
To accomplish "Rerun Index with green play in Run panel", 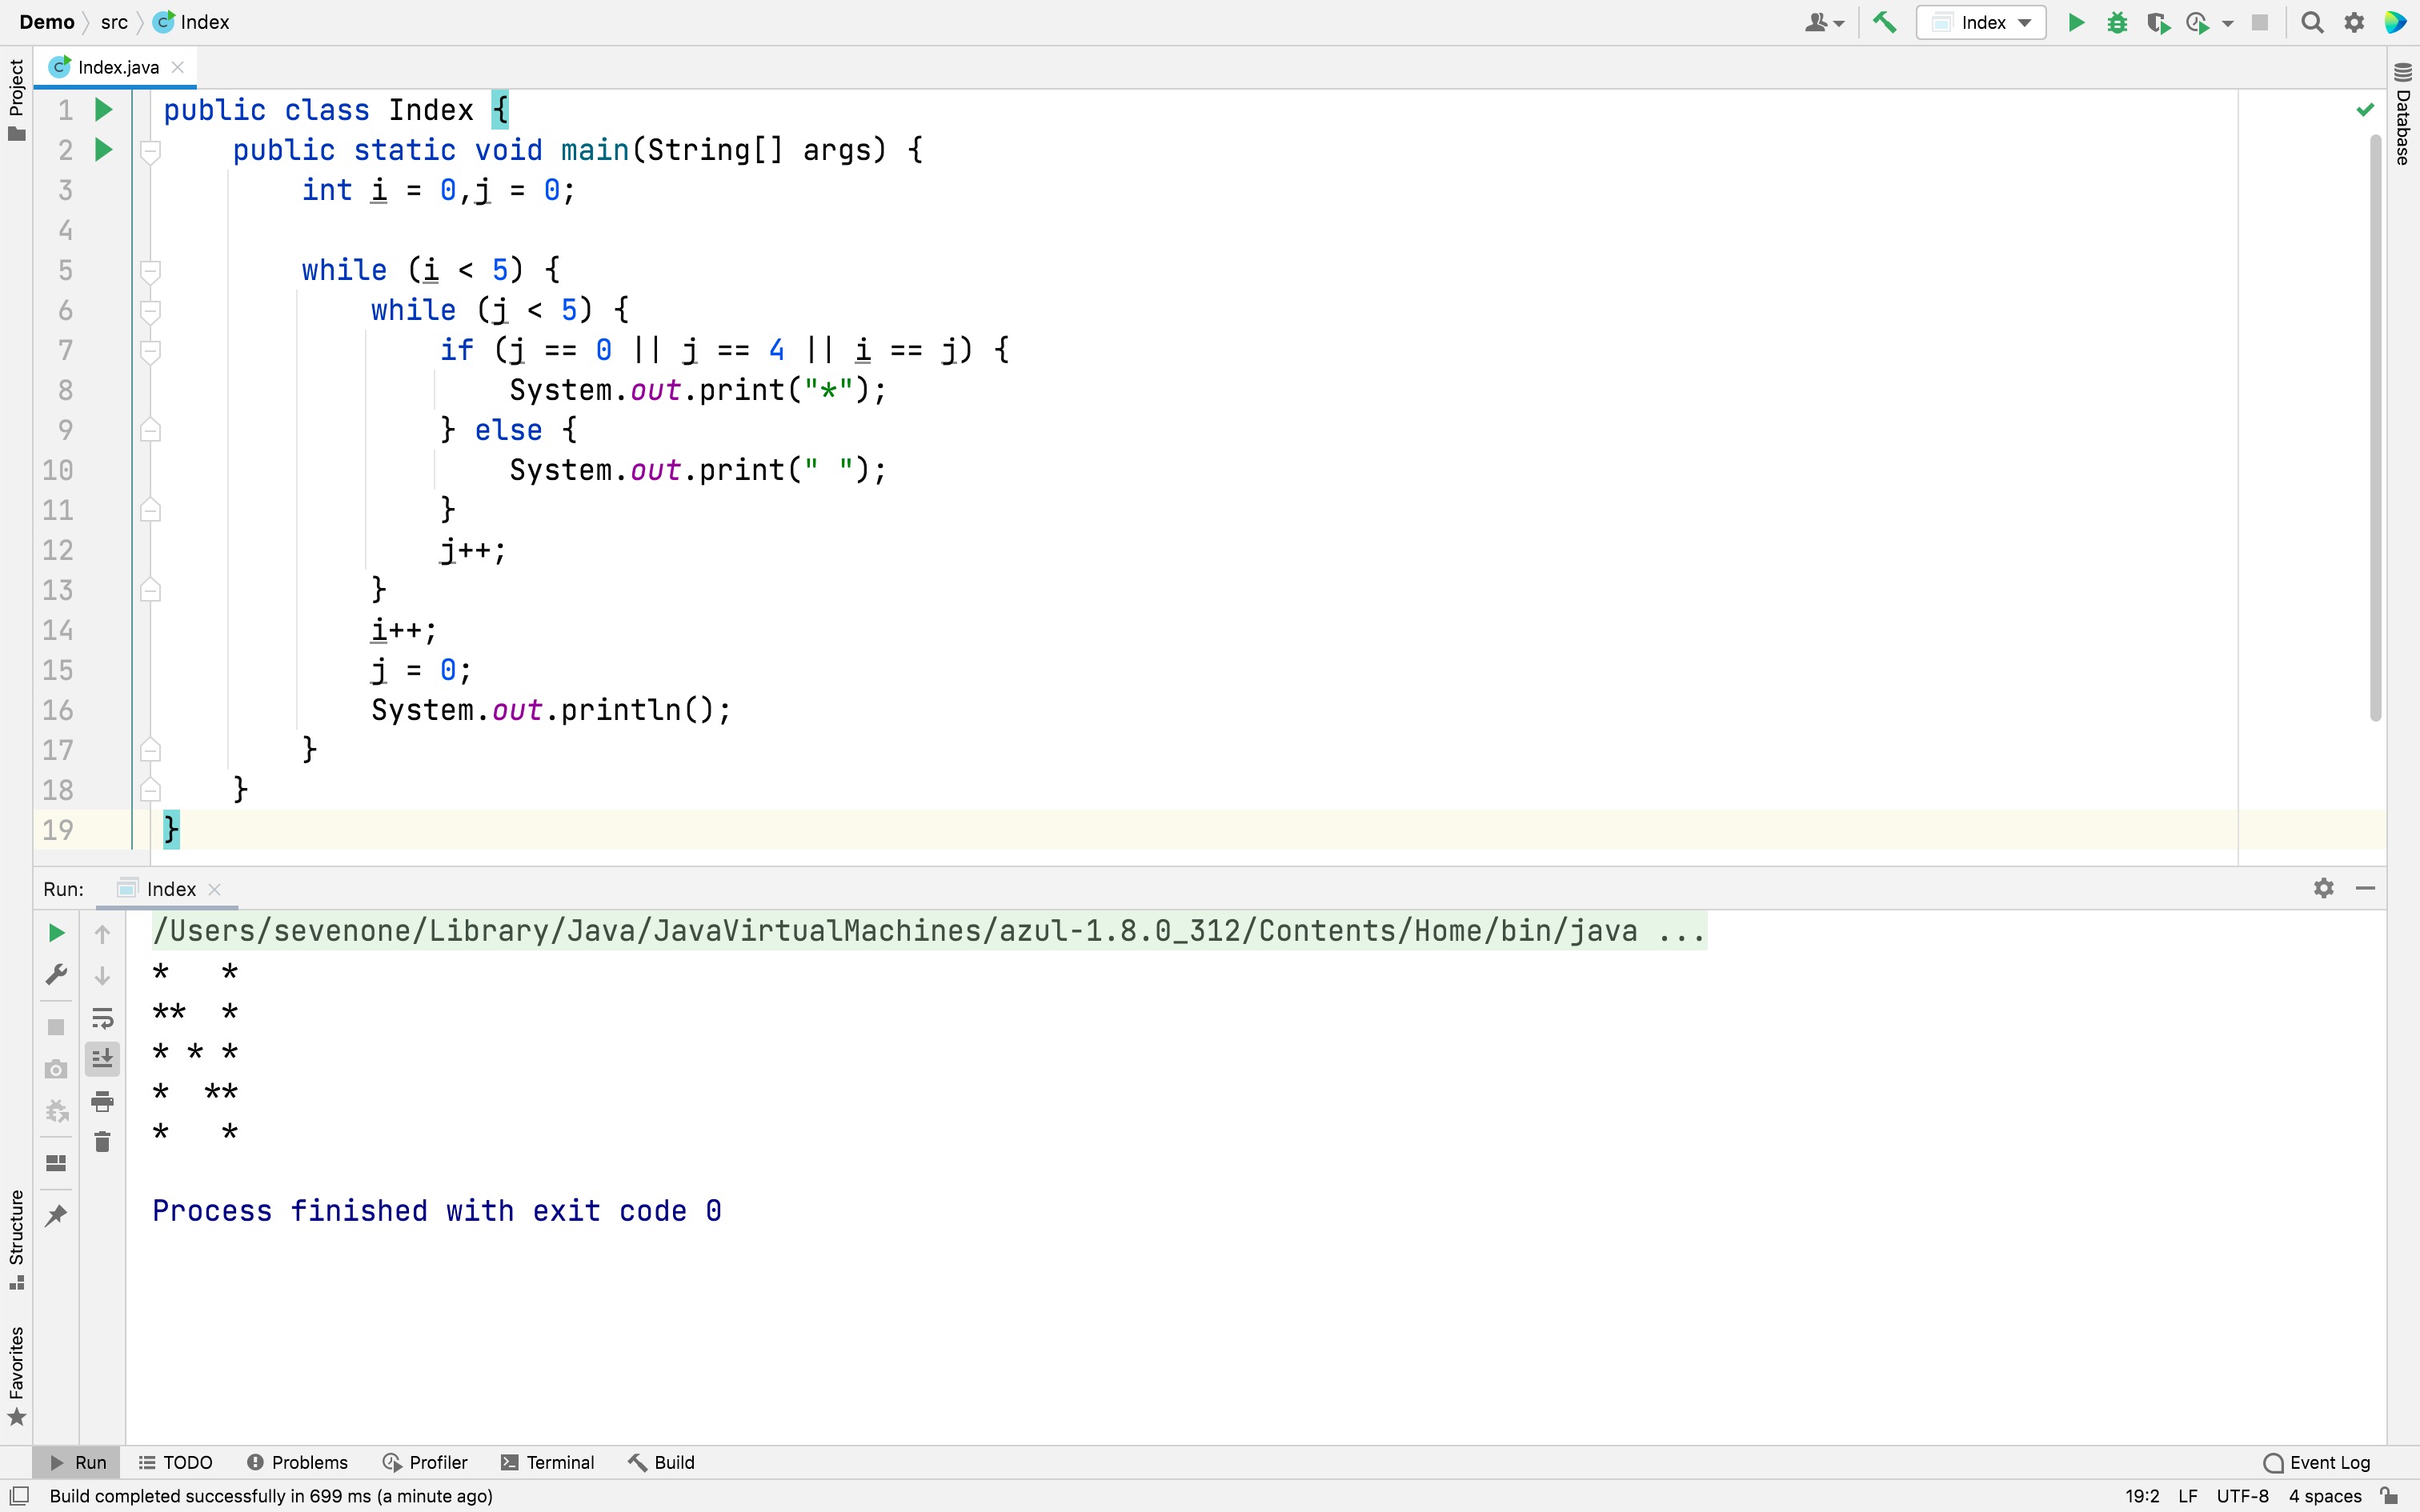I will (x=56, y=933).
